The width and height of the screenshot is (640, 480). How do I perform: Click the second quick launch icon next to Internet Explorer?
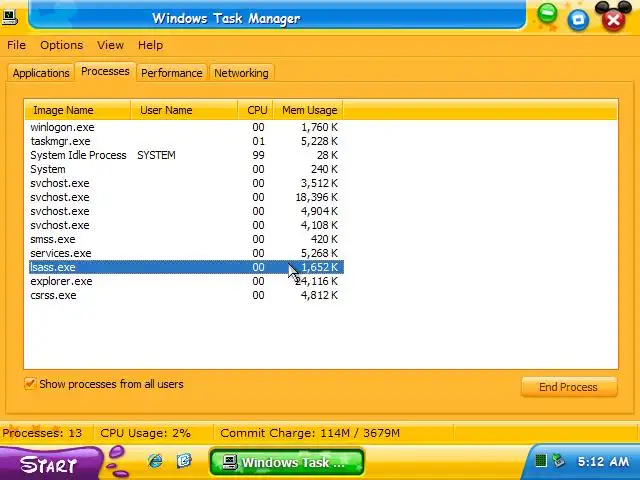click(x=184, y=461)
